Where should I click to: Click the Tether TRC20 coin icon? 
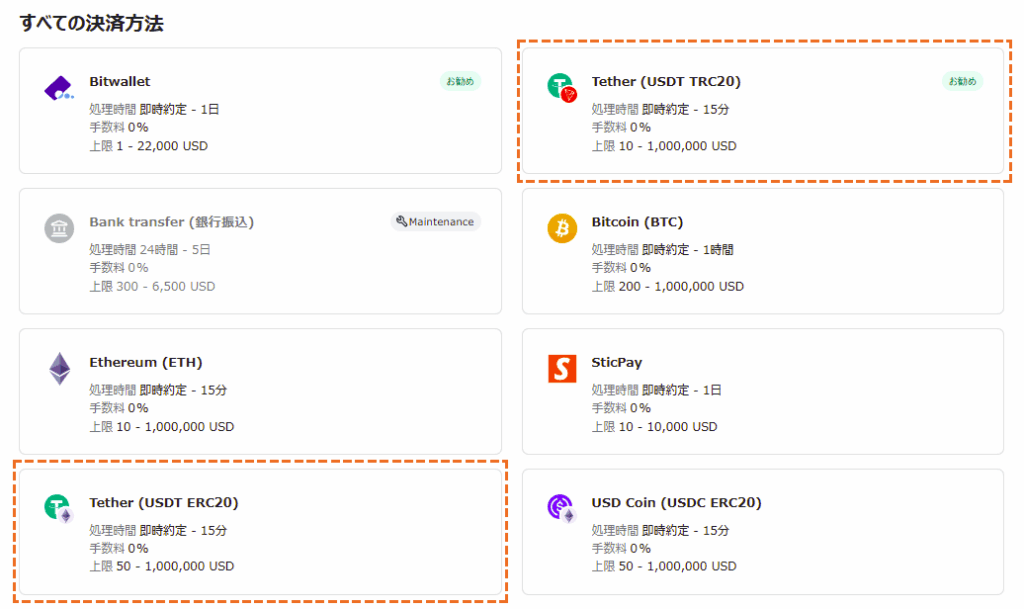click(562, 87)
